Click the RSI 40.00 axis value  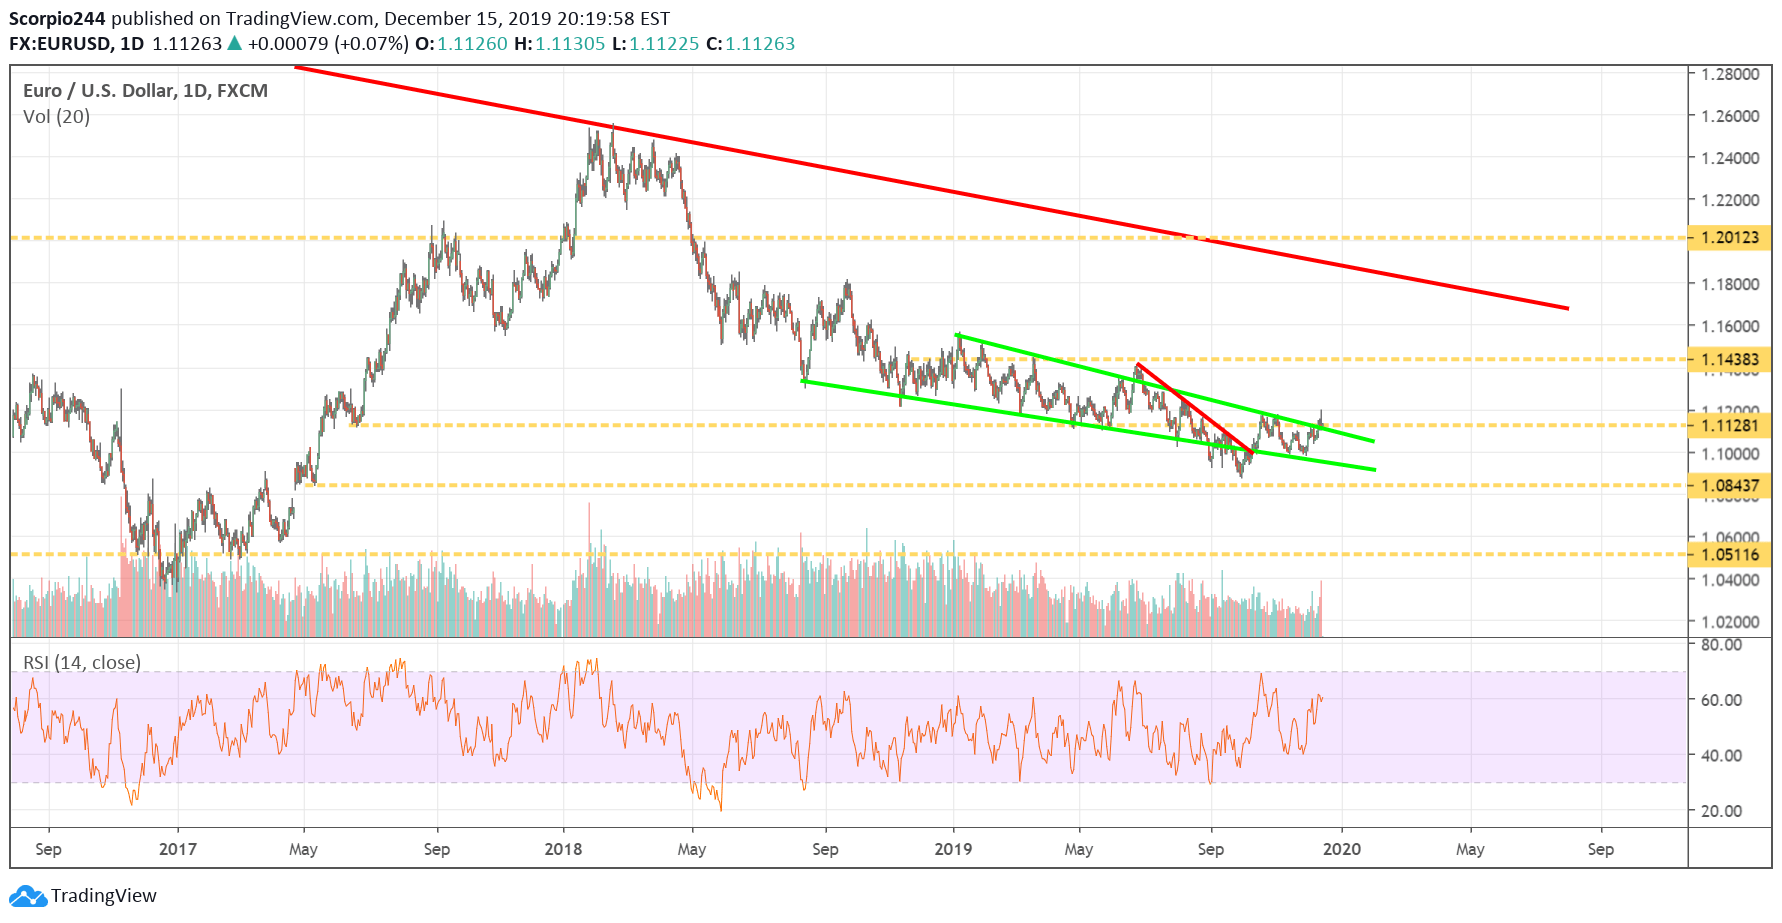point(1722,756)
